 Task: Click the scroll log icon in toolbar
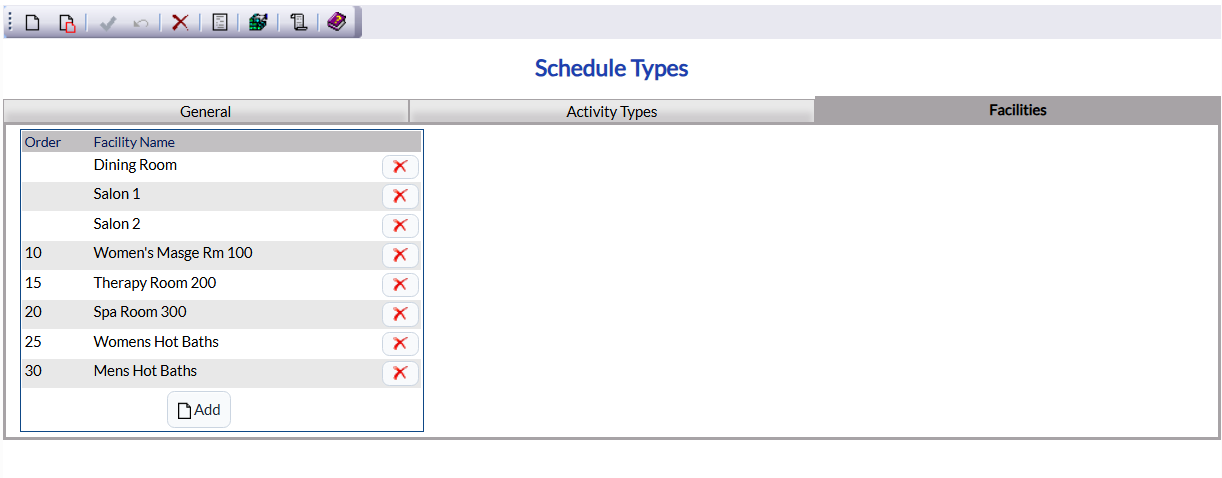298,22
